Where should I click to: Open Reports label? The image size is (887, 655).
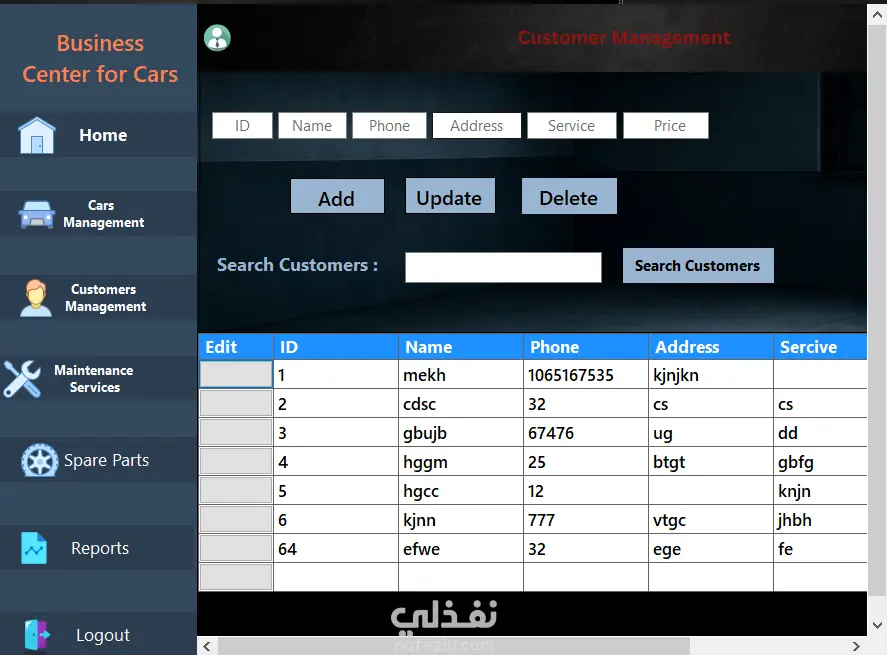[x=100, y=548]
